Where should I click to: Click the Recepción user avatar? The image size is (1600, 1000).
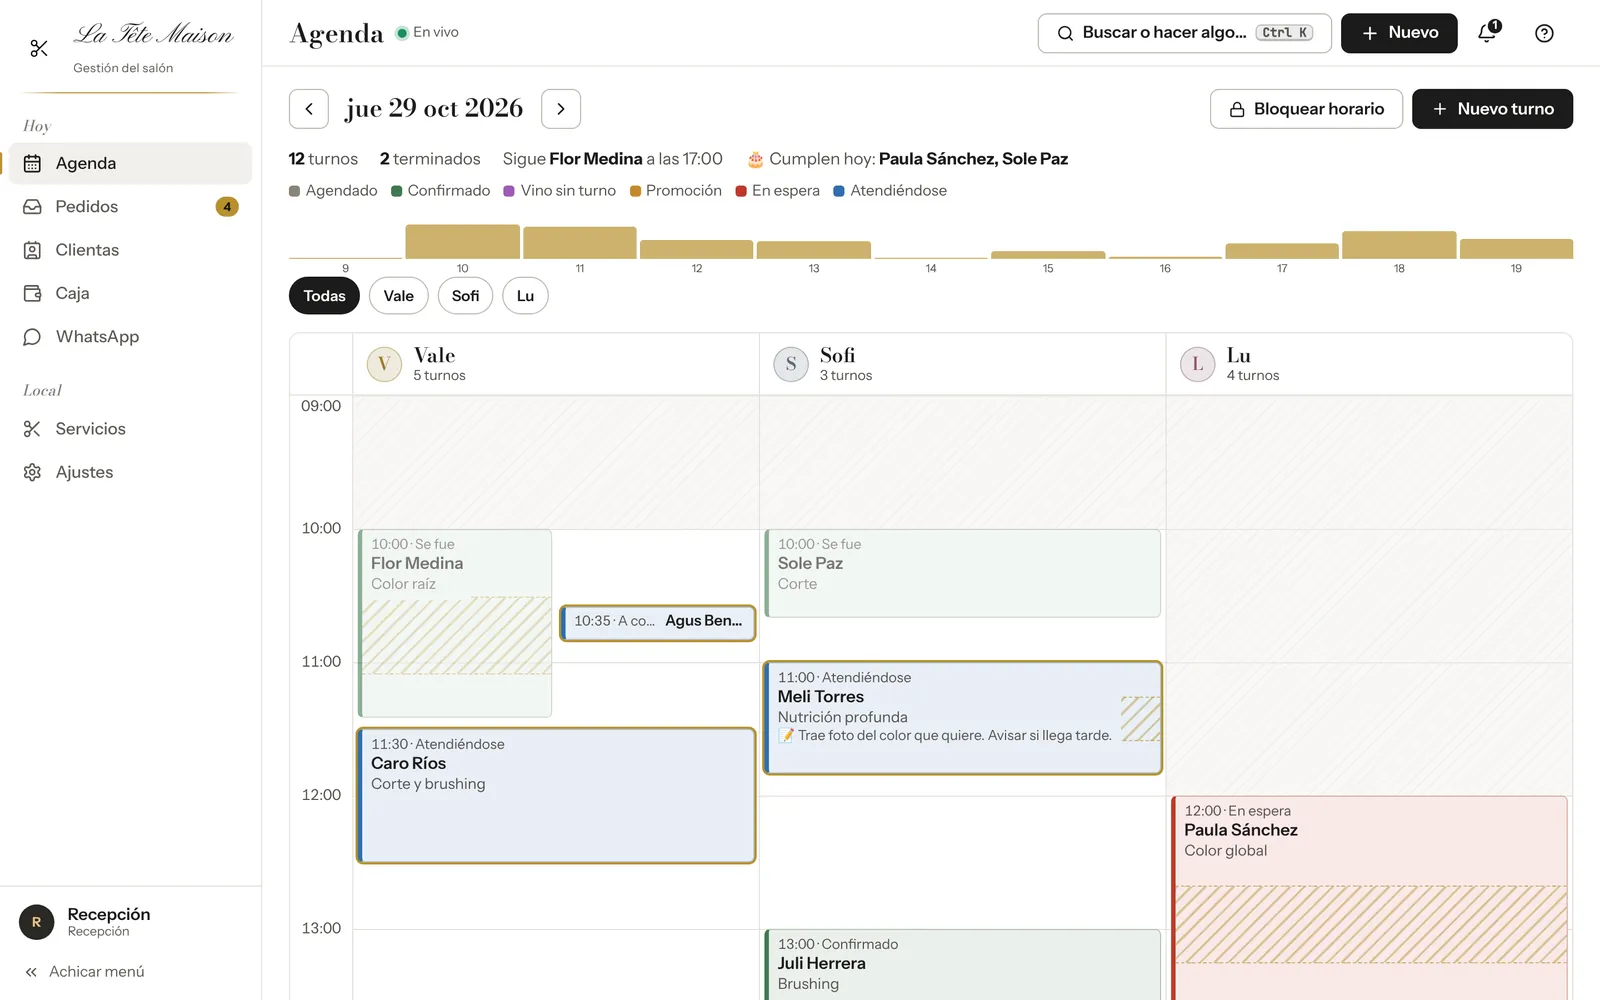[x=36, y=922]
